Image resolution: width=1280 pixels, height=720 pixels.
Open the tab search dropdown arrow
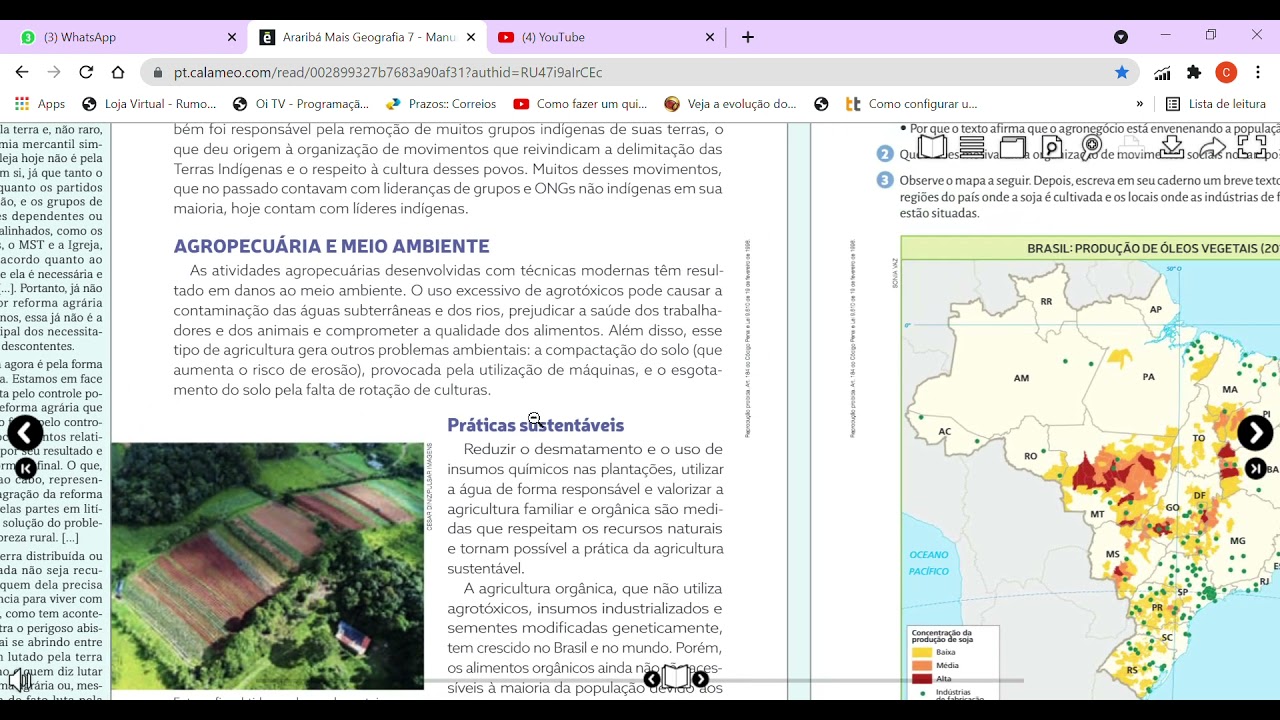[1121, 37]
